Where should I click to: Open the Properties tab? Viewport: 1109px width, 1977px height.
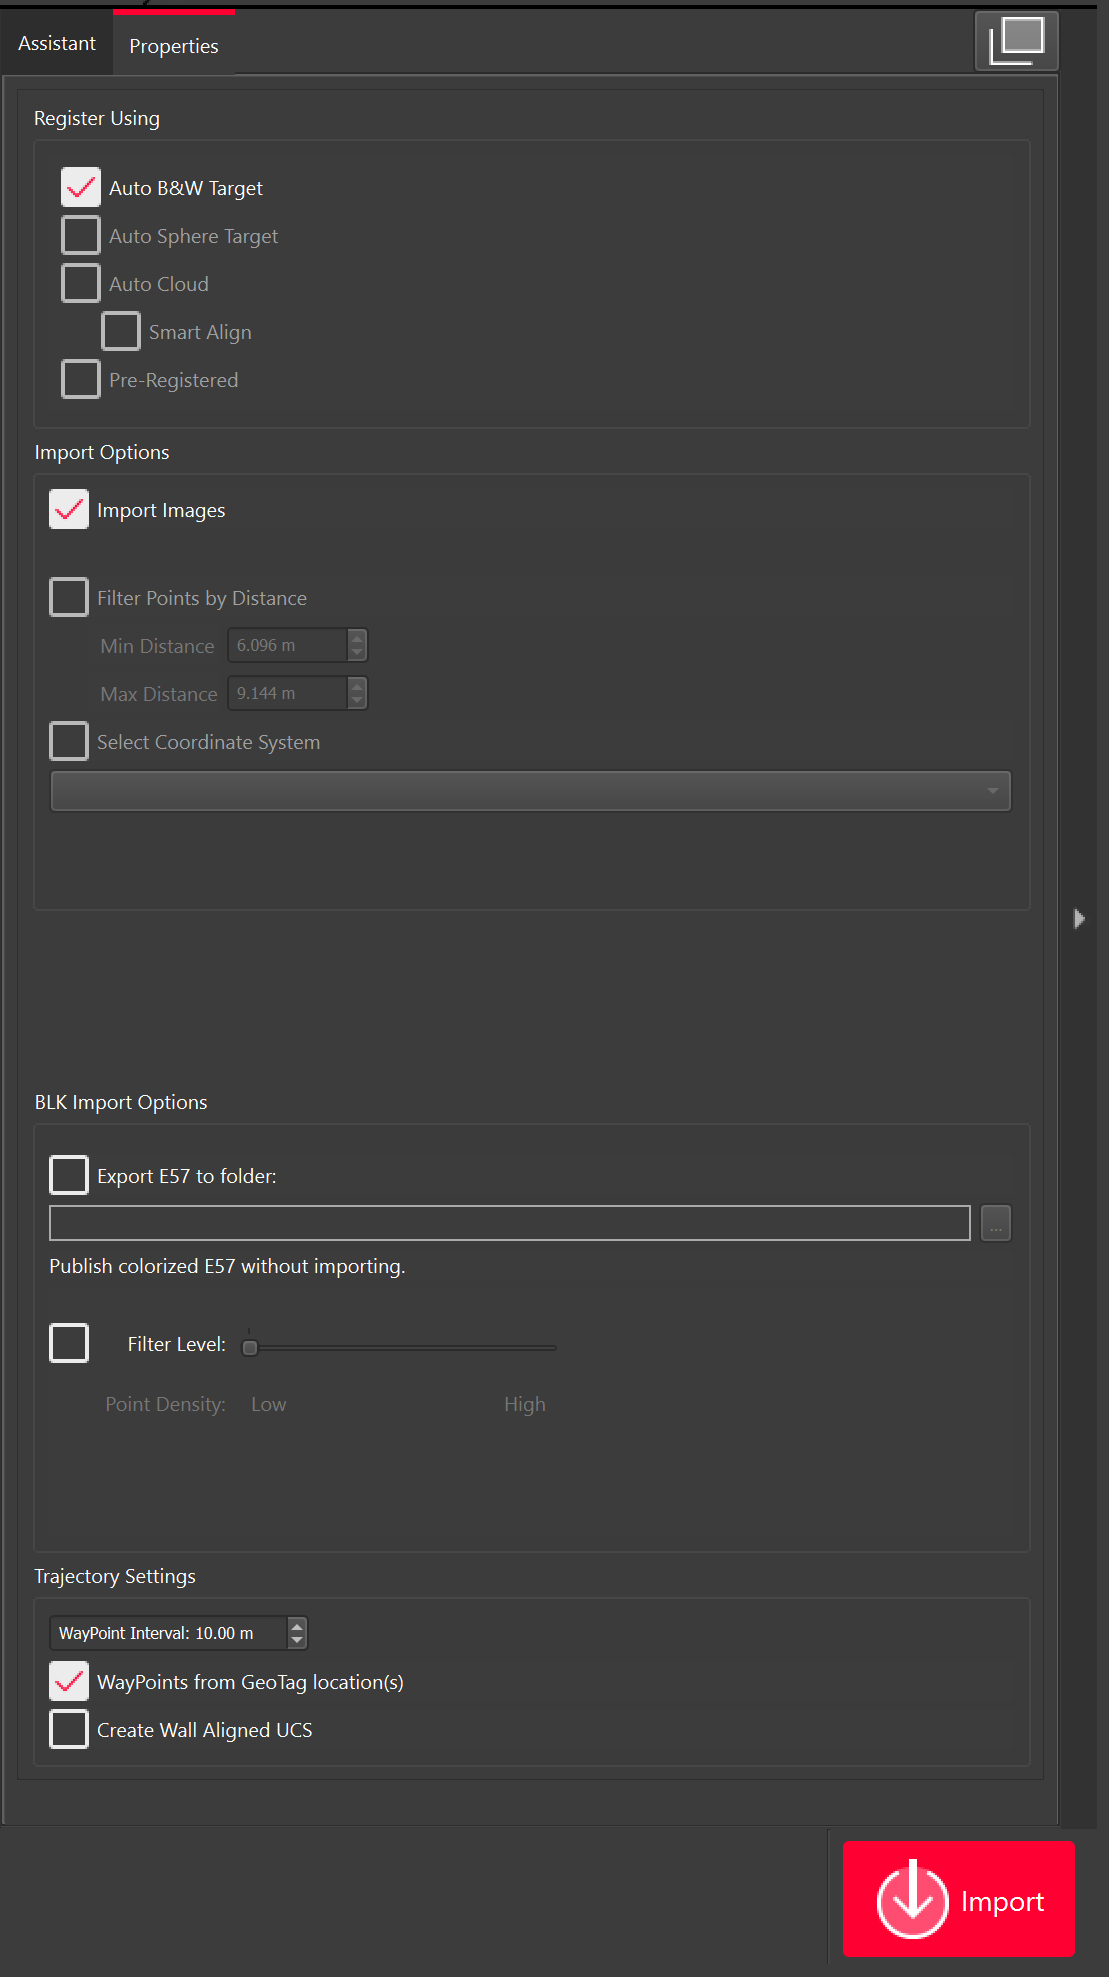pyautogui.click(x=173, y=46)
